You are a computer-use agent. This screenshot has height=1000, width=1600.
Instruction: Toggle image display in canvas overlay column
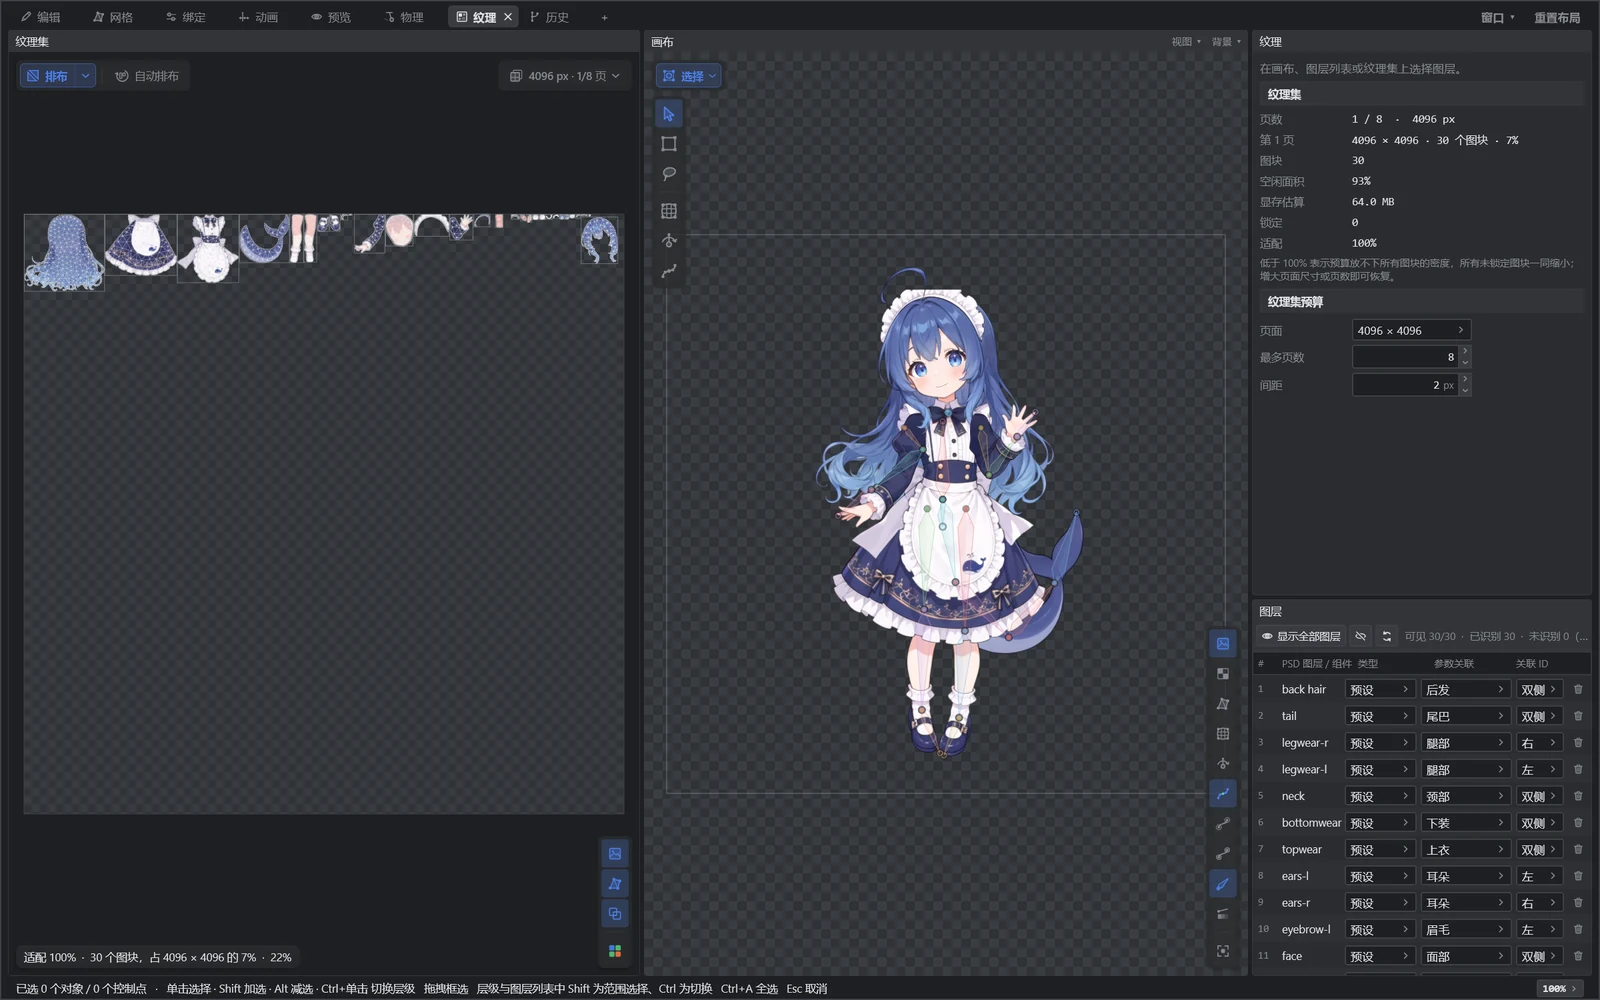[x=1223, y=644]
